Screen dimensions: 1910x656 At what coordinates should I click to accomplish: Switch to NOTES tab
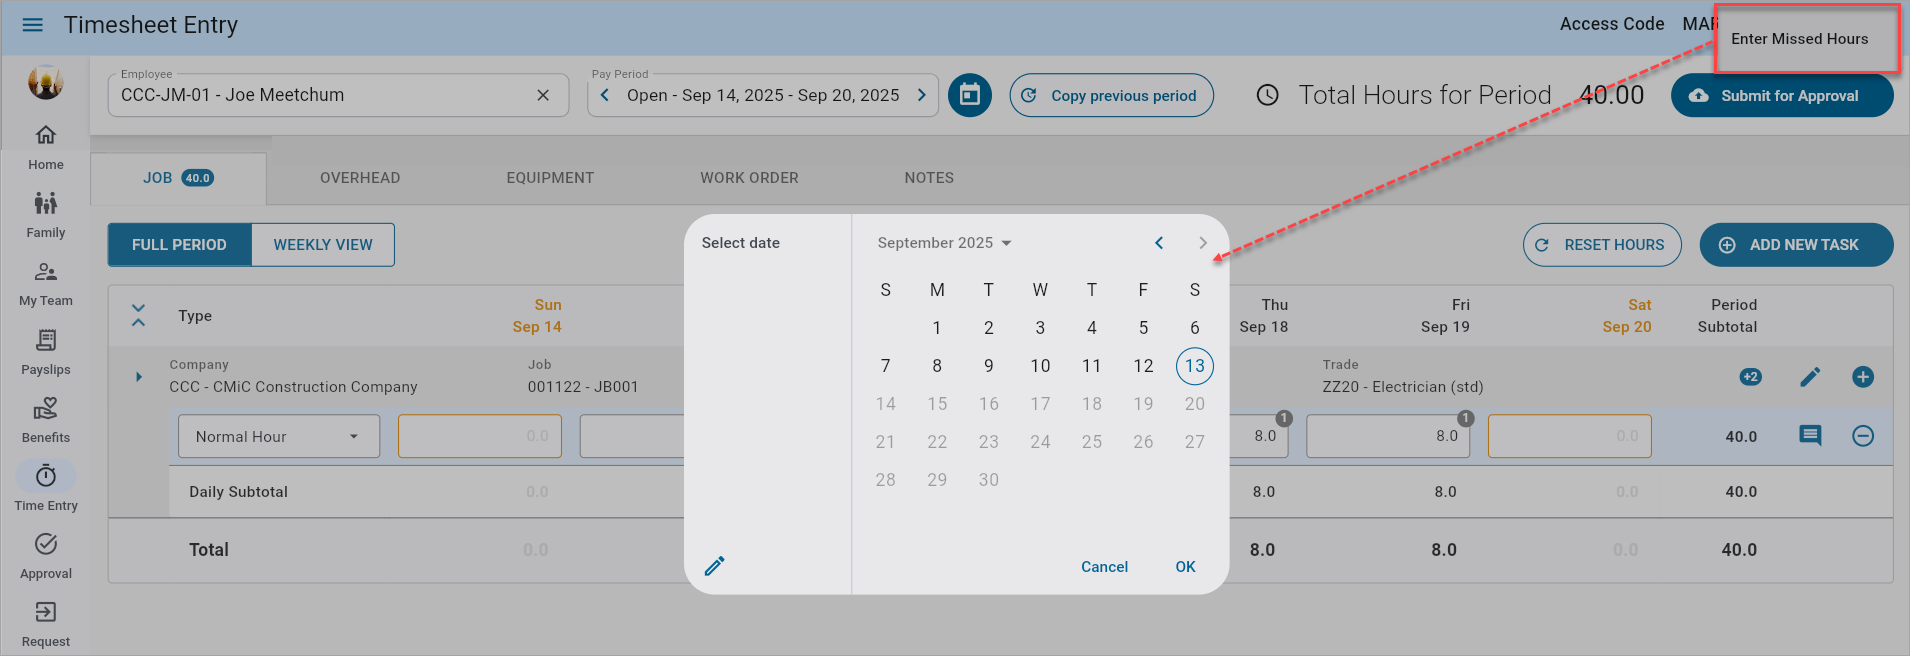tap(929, 178)
